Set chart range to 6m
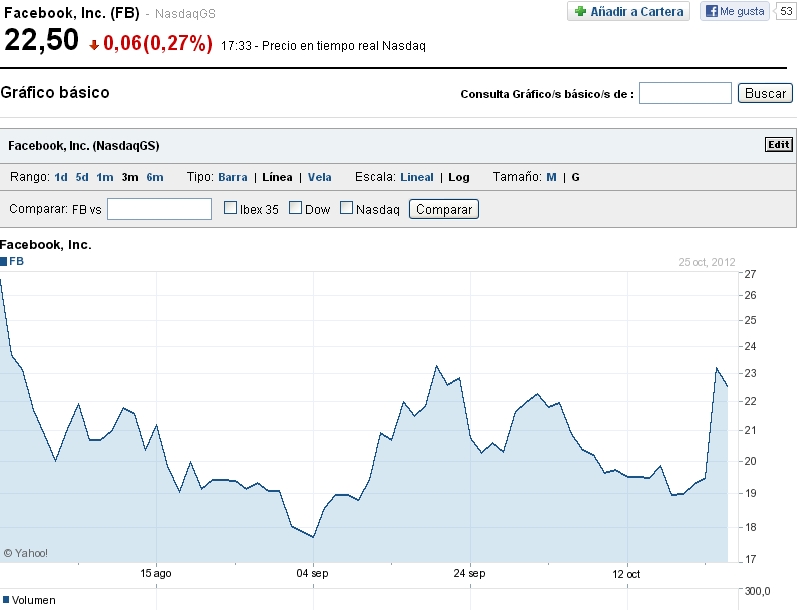The image size is (799, 610). [155, 177]
